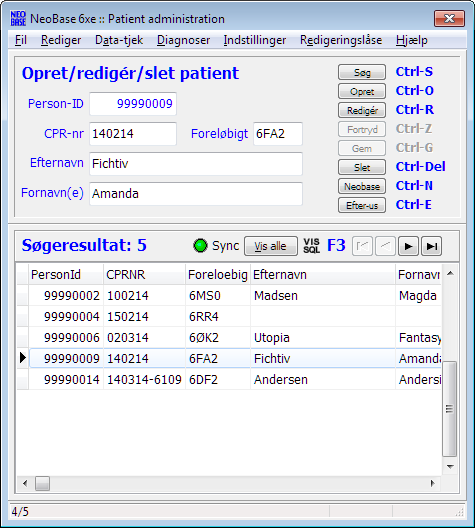Image resolution: width=475 pixels, height=528 pixels.
Task: Click the Efter-us button
Action: pyautogui.click(x=362, y=205)
